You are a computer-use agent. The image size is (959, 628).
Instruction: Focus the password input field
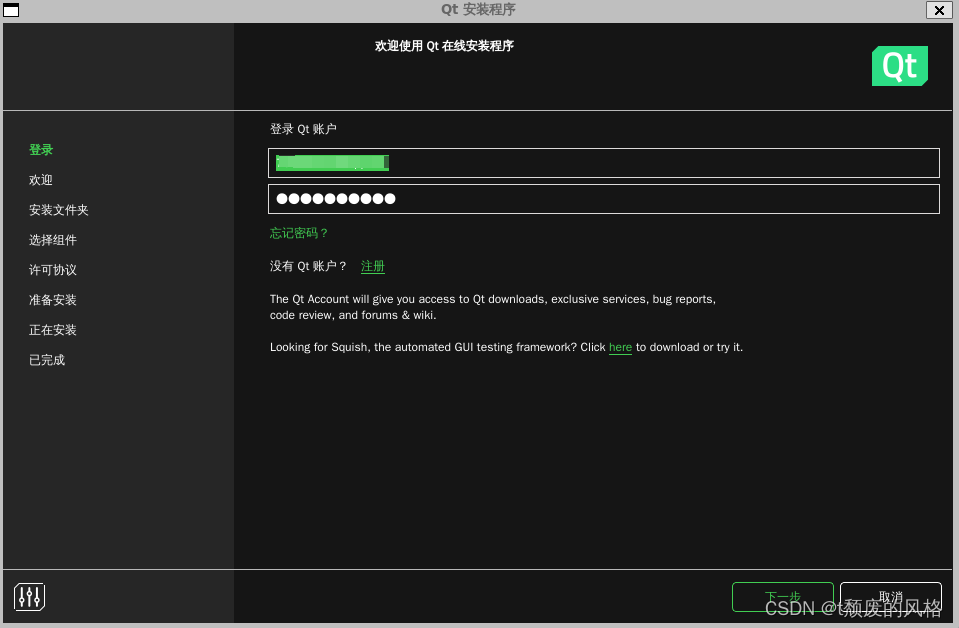(604, 199)
